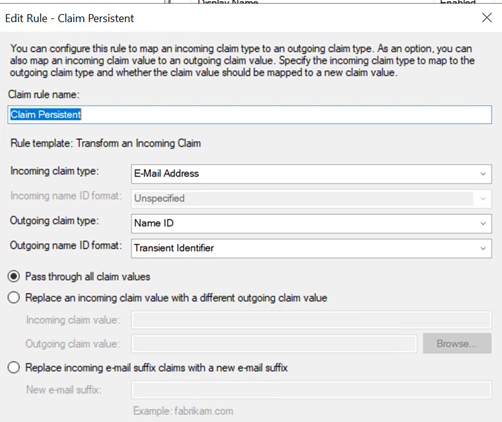This screenshot has width=502, height=422.
Task: Click the 'Claim rule name:' label
Action: click(44, 95)
